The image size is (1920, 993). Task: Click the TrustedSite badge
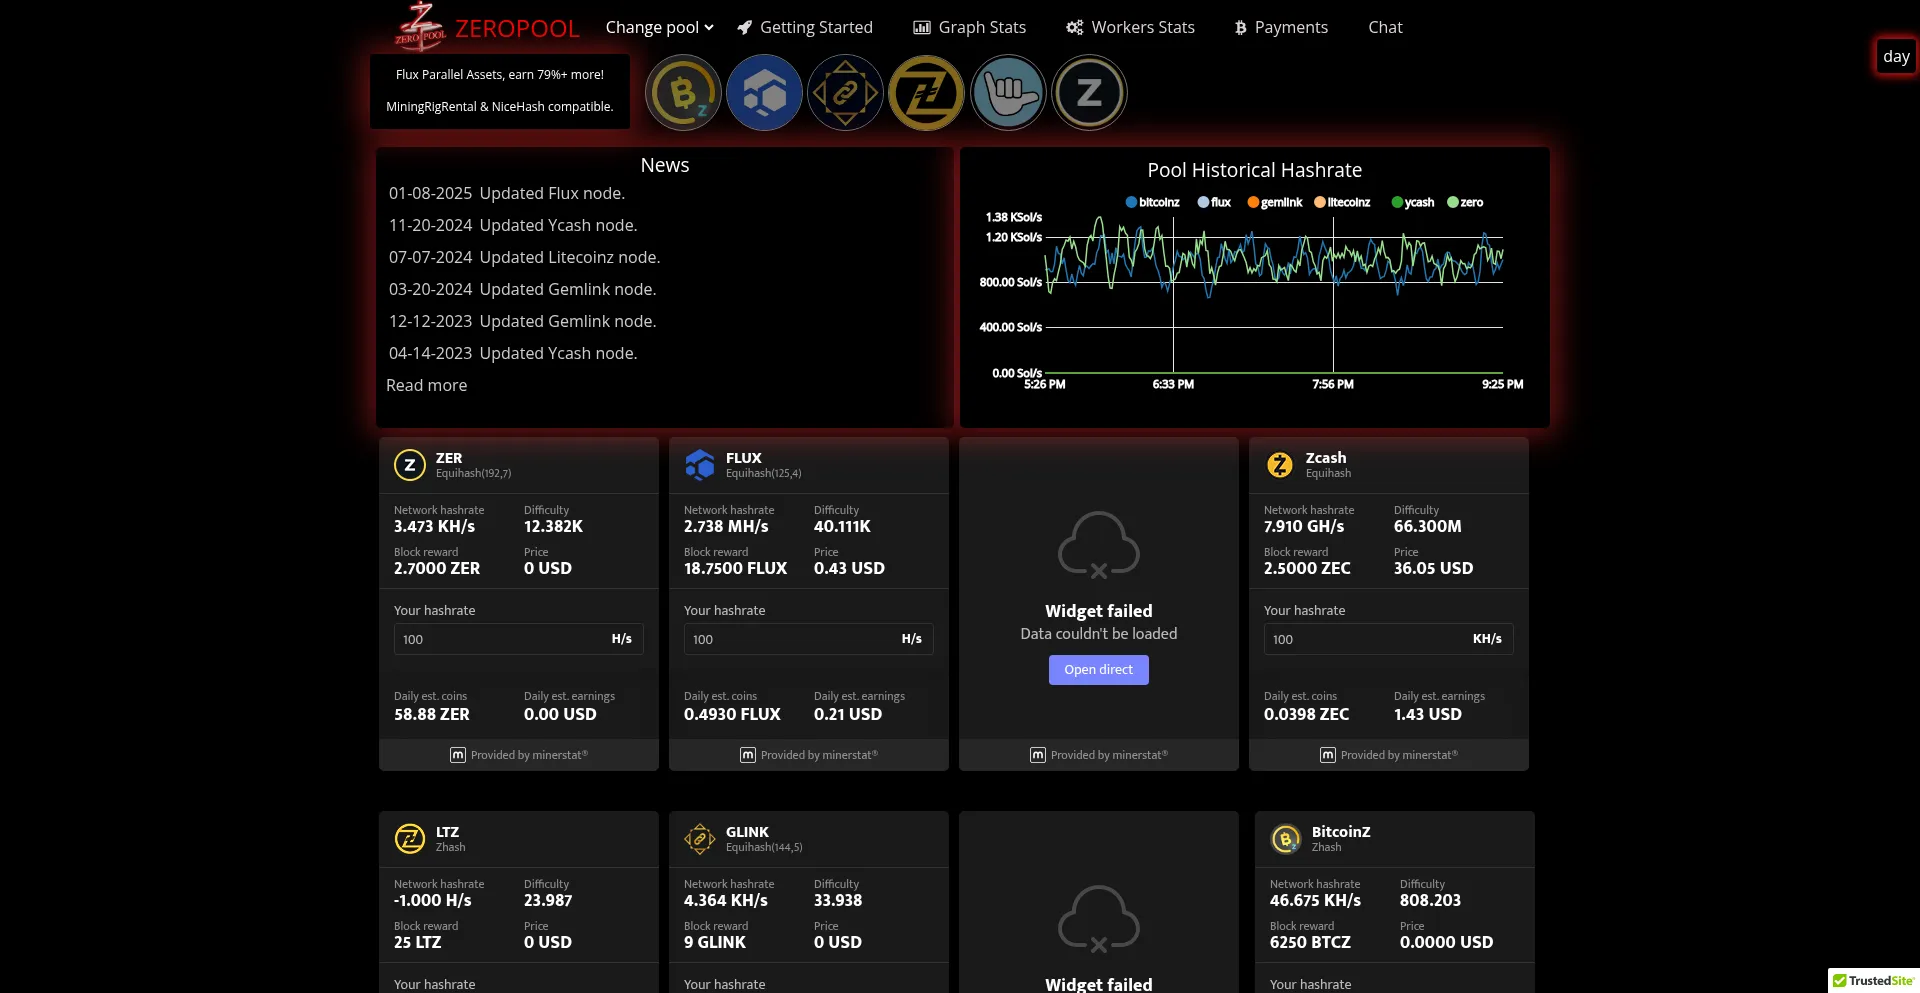pyautogui.click(x=1875, y=981)
